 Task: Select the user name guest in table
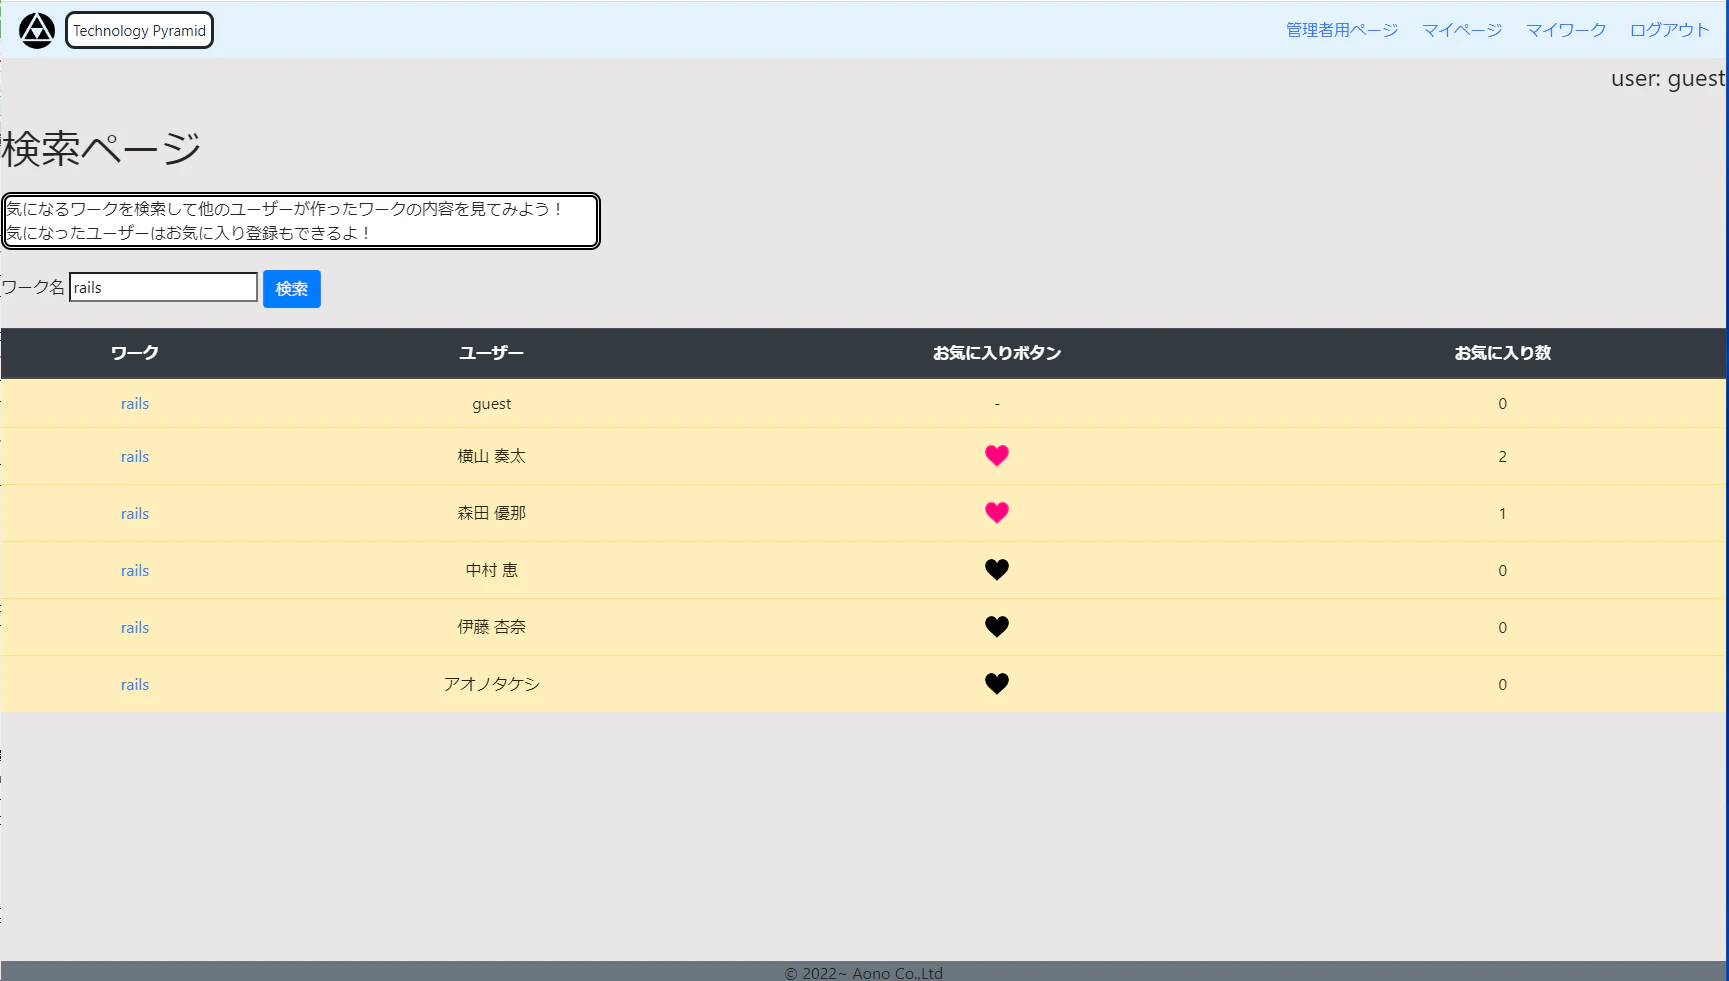pos(491,404)
